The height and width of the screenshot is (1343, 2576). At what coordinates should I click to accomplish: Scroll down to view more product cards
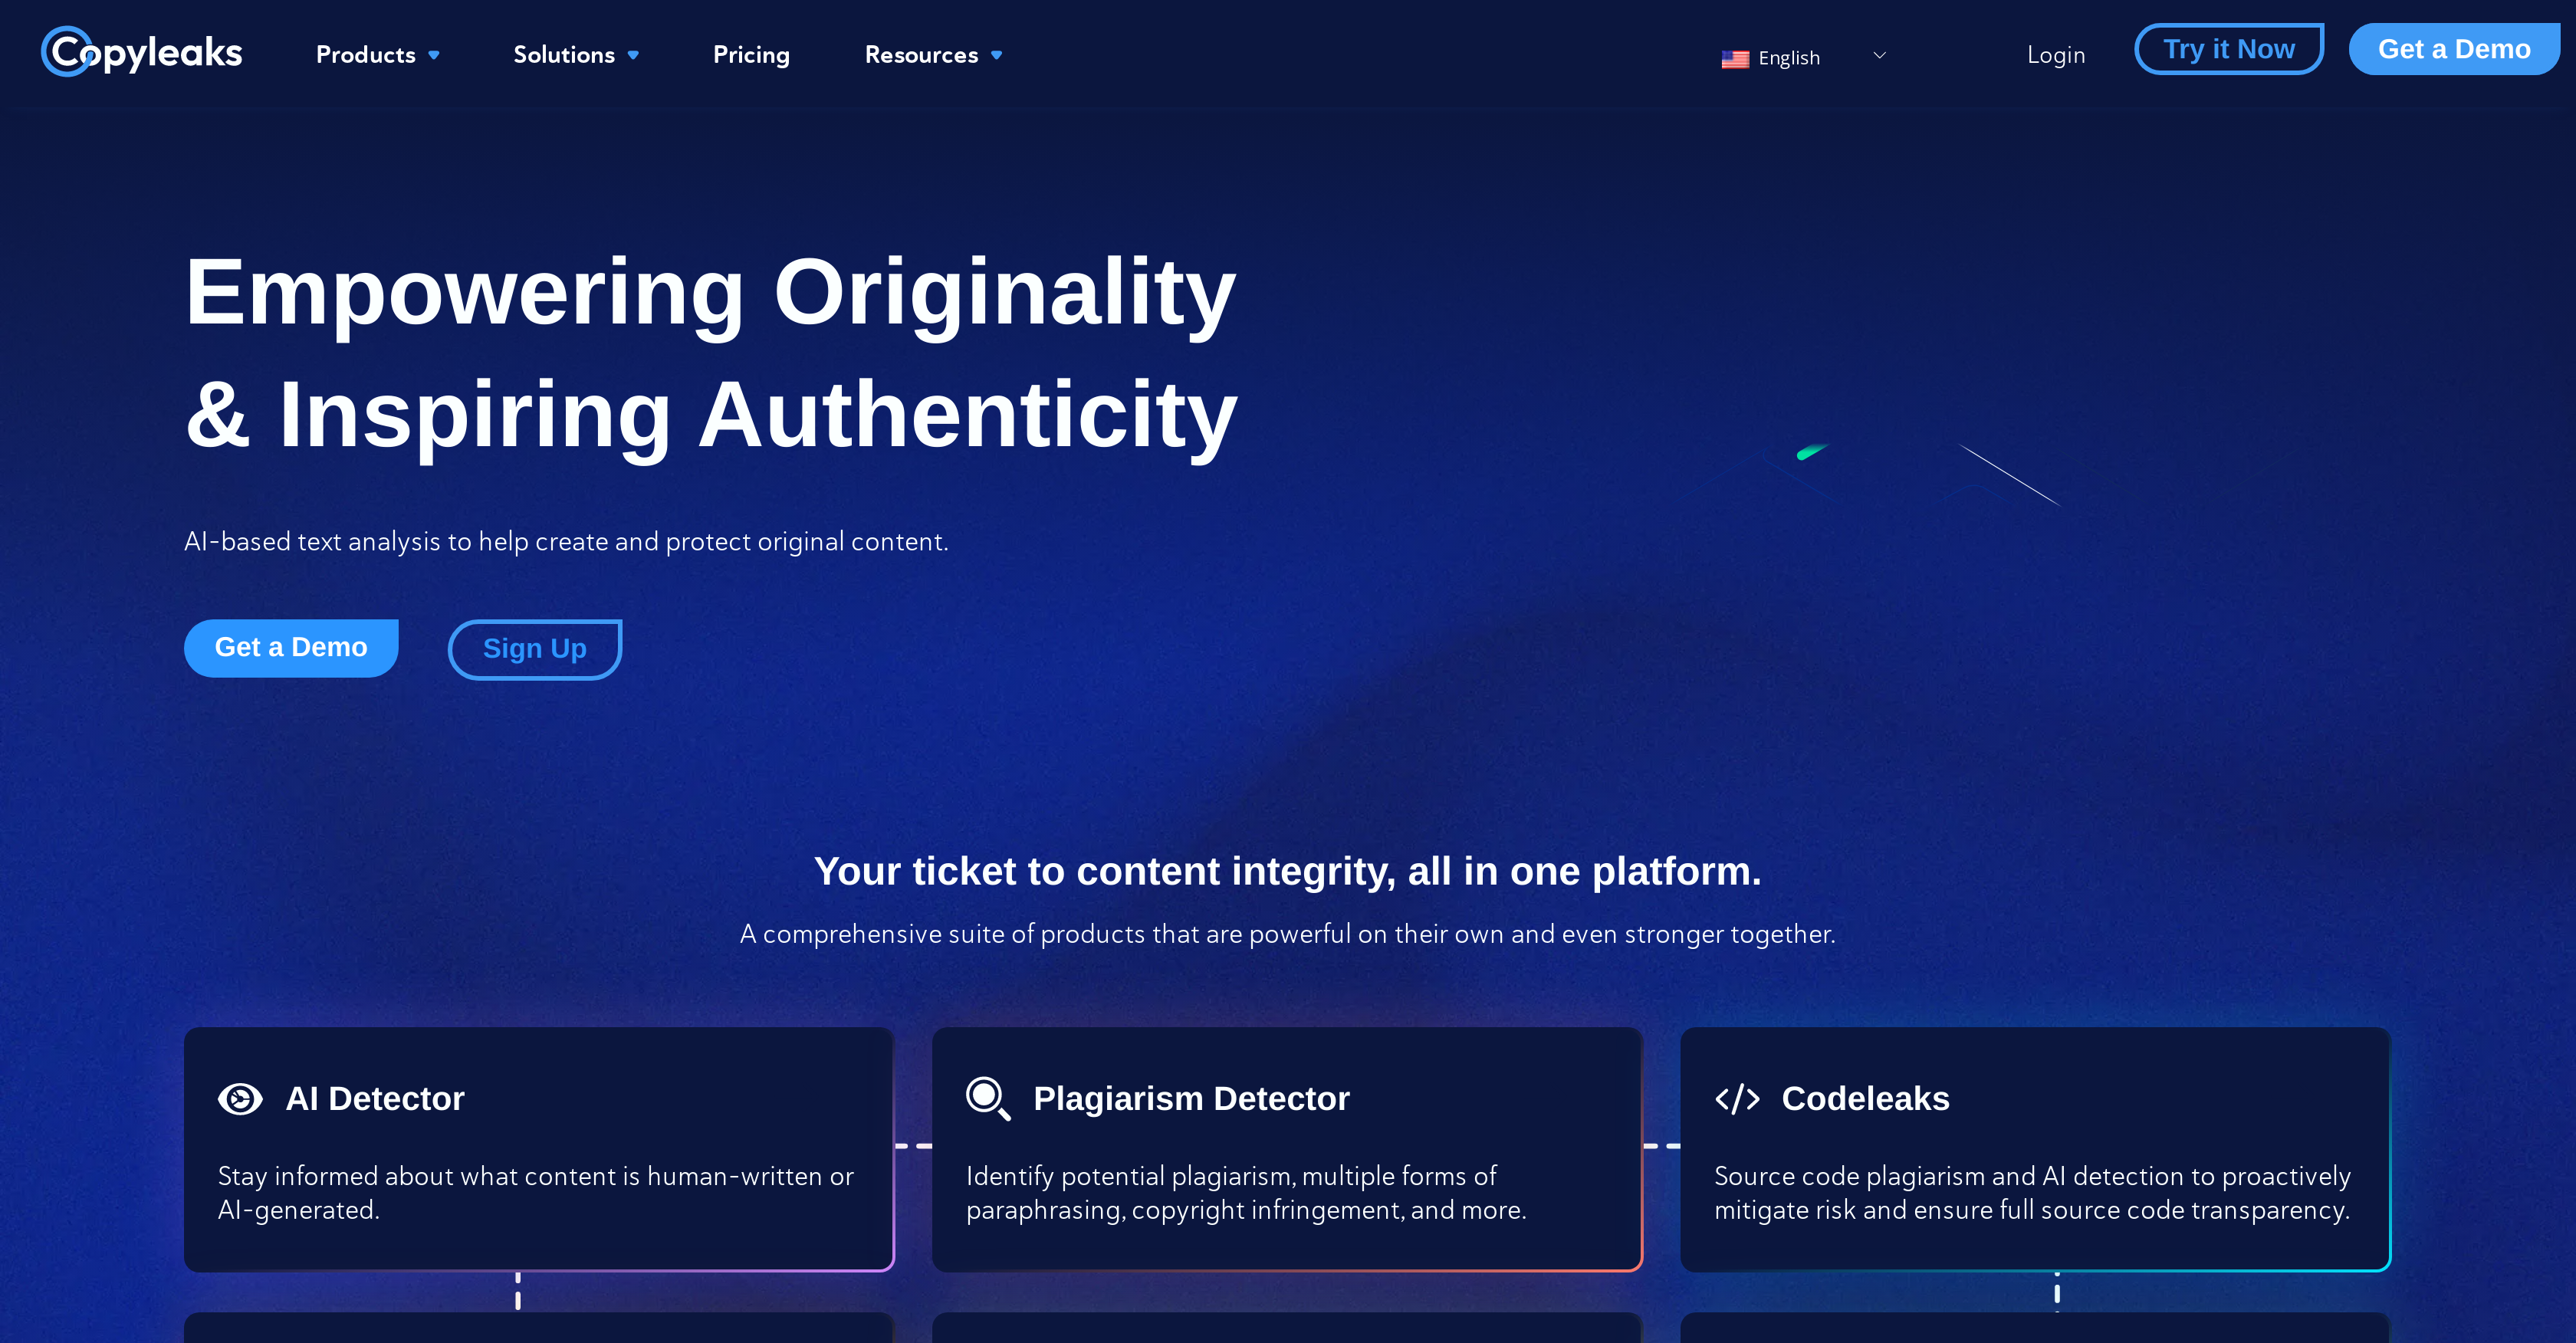[1288, 1193]
